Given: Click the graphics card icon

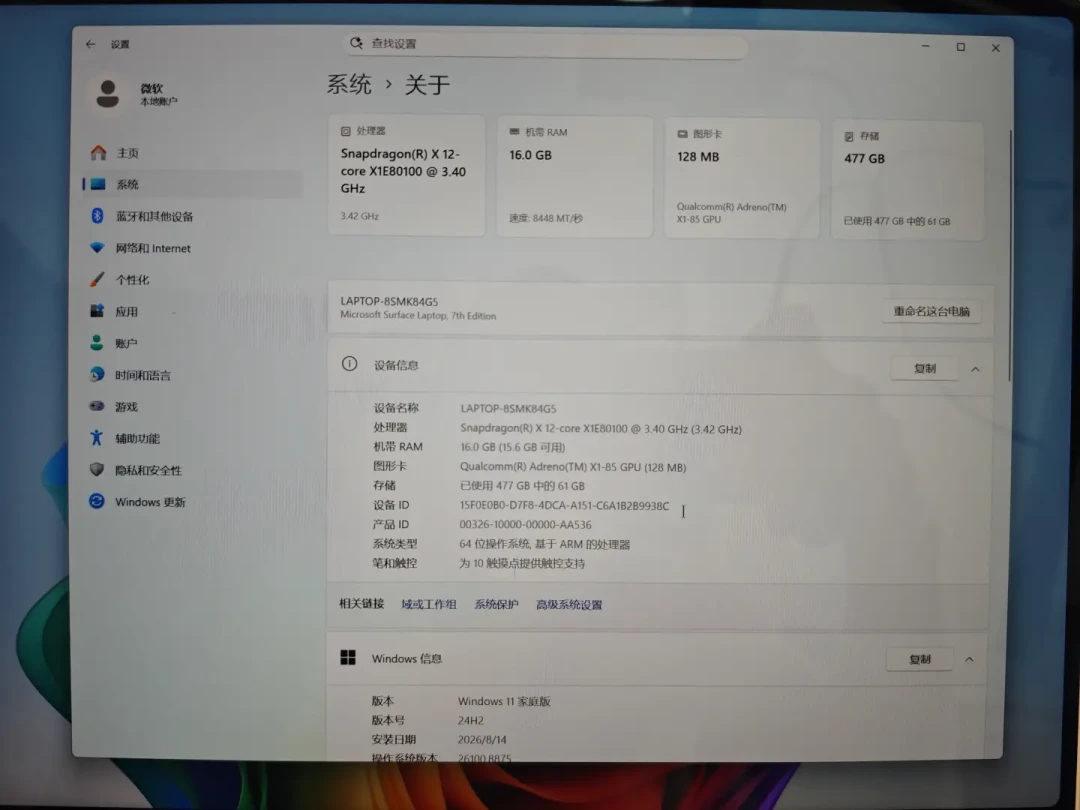Looking at the screenshot, I should tap(682, 134).
